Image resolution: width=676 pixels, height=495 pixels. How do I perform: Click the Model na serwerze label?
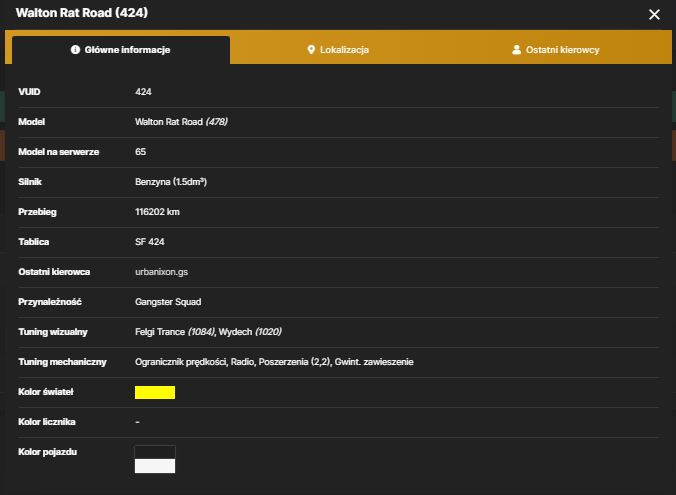click(59, 152)
